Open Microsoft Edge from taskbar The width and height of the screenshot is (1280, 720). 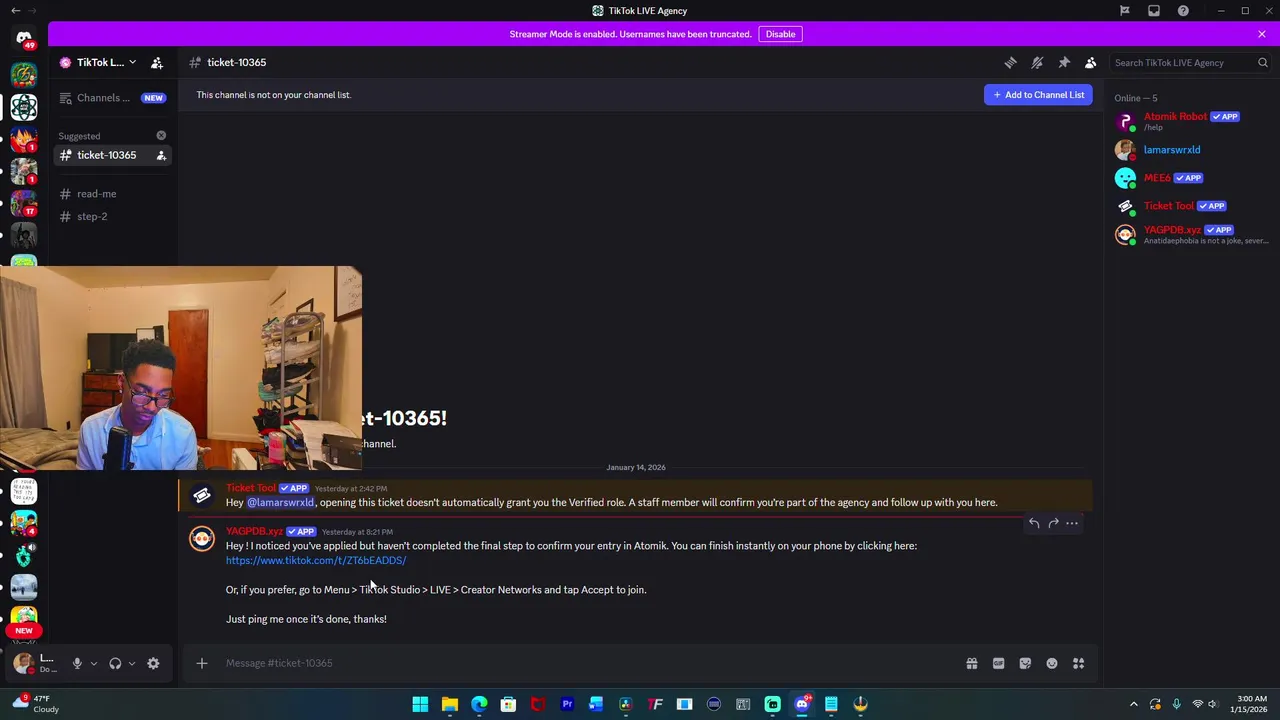click(479, 704)
